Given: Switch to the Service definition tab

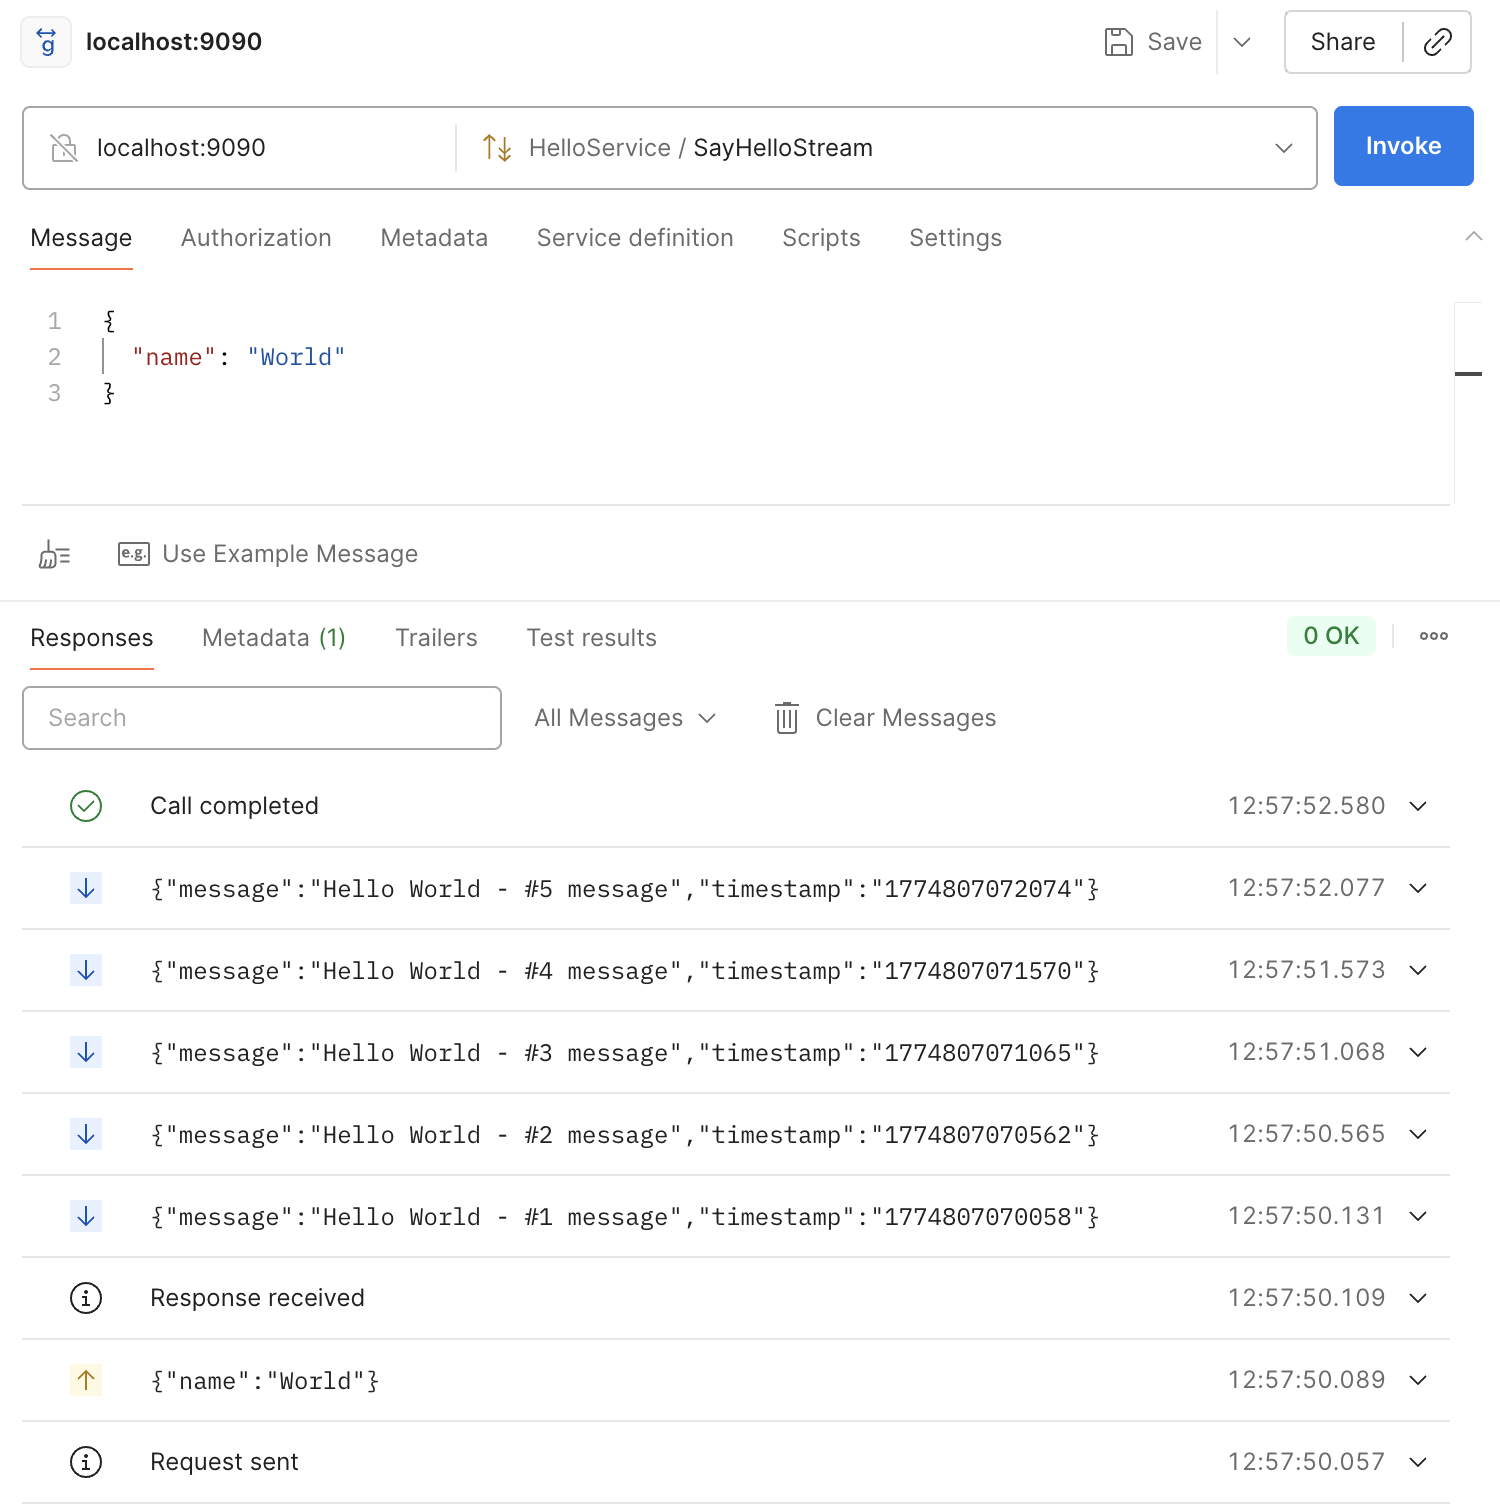Looking at the screenshot, I should click(x=635, y=238).
